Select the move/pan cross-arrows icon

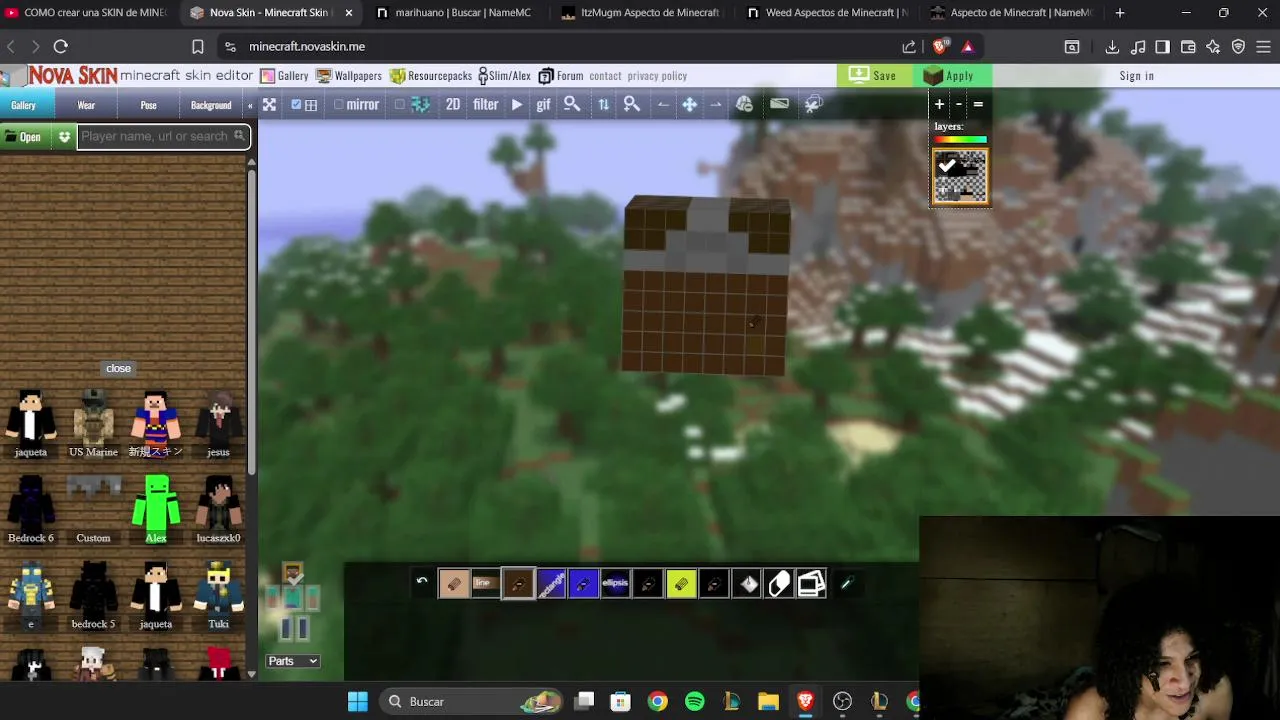[690, 104]
